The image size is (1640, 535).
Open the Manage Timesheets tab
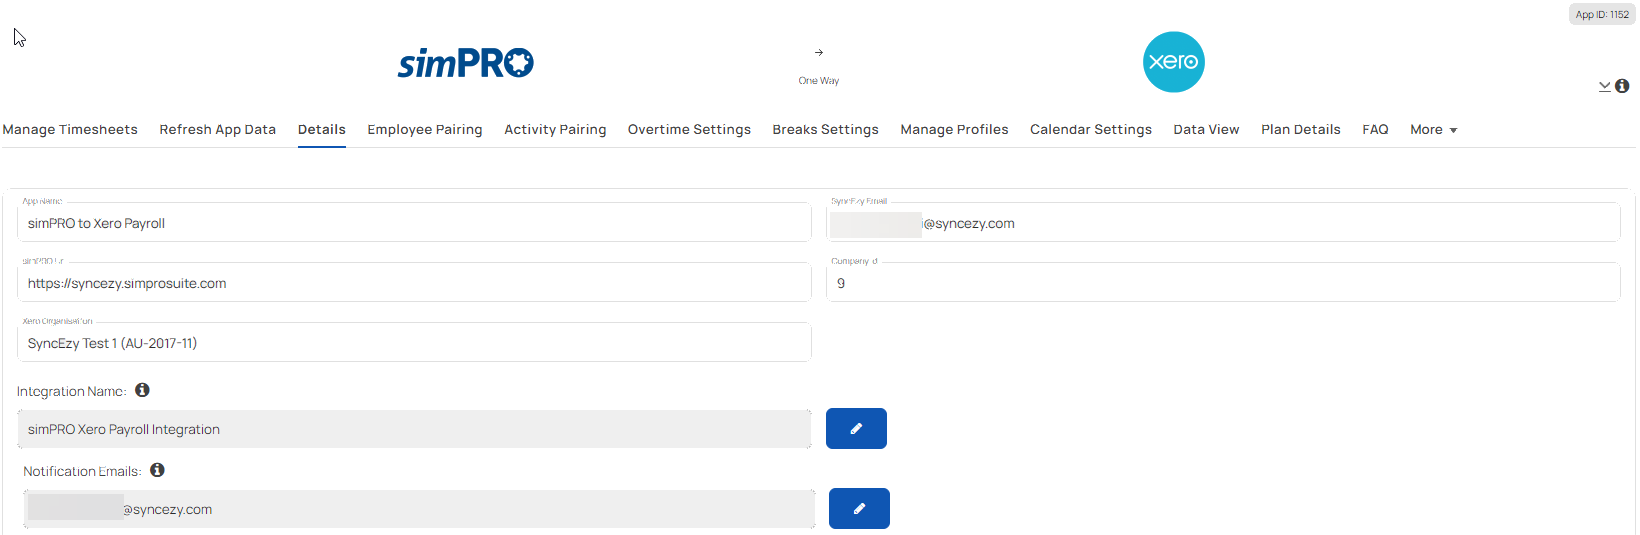coord(70,129)
